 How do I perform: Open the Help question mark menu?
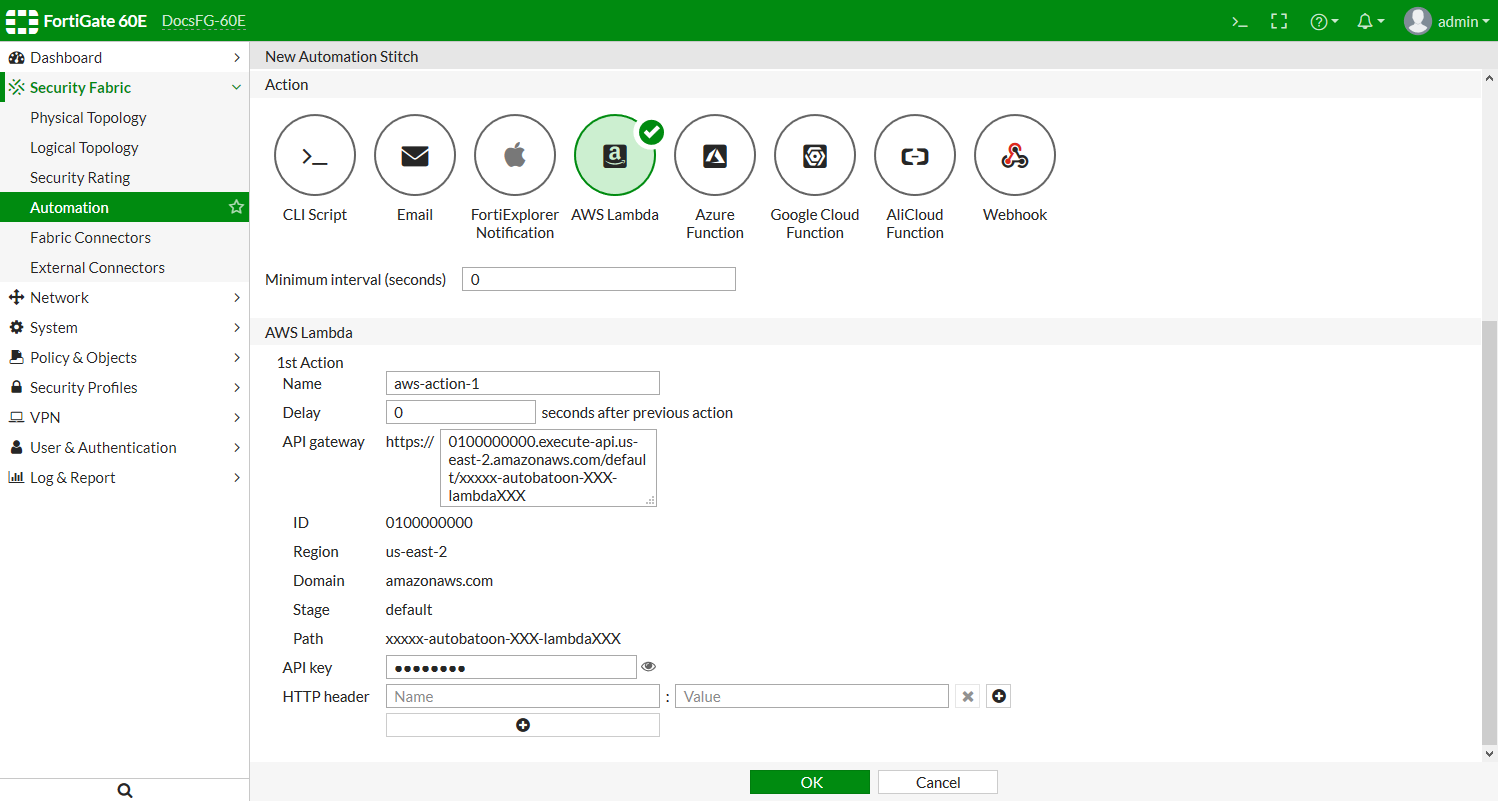[x=1324, y=21]
